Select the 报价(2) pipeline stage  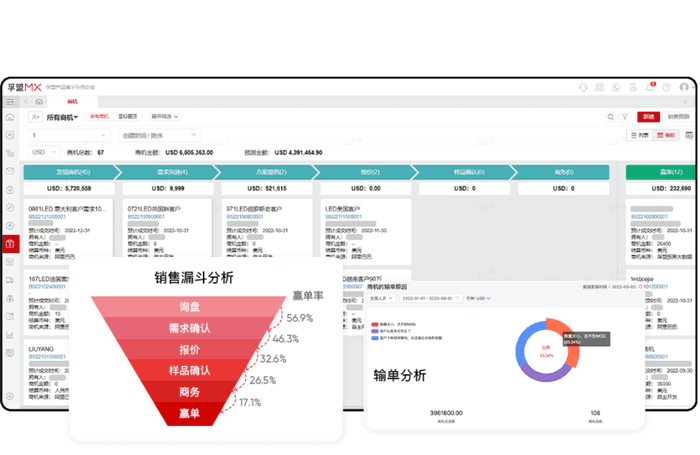[x=368, y=172]
